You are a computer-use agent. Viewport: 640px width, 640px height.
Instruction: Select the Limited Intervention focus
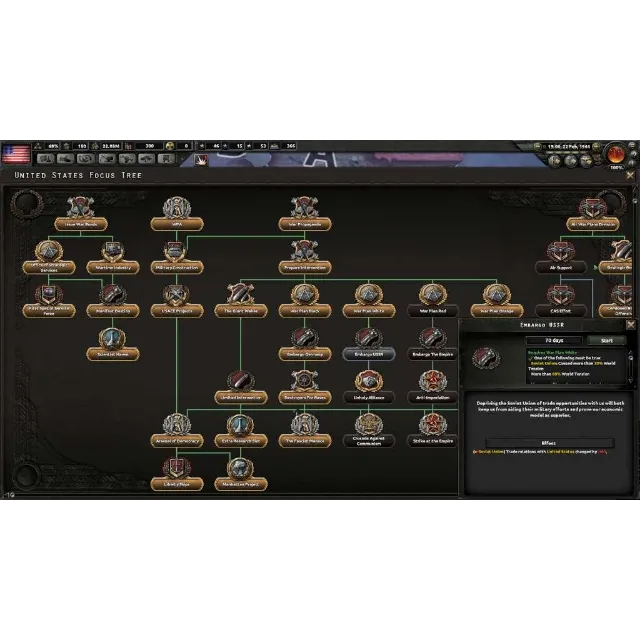pos(241,389)
